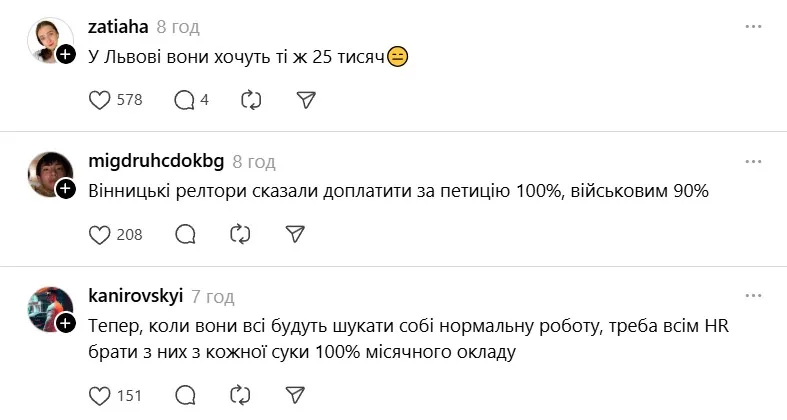Repost zatiaha's comment
Viewport: 787px width, 420px height.
pos(252,100)
